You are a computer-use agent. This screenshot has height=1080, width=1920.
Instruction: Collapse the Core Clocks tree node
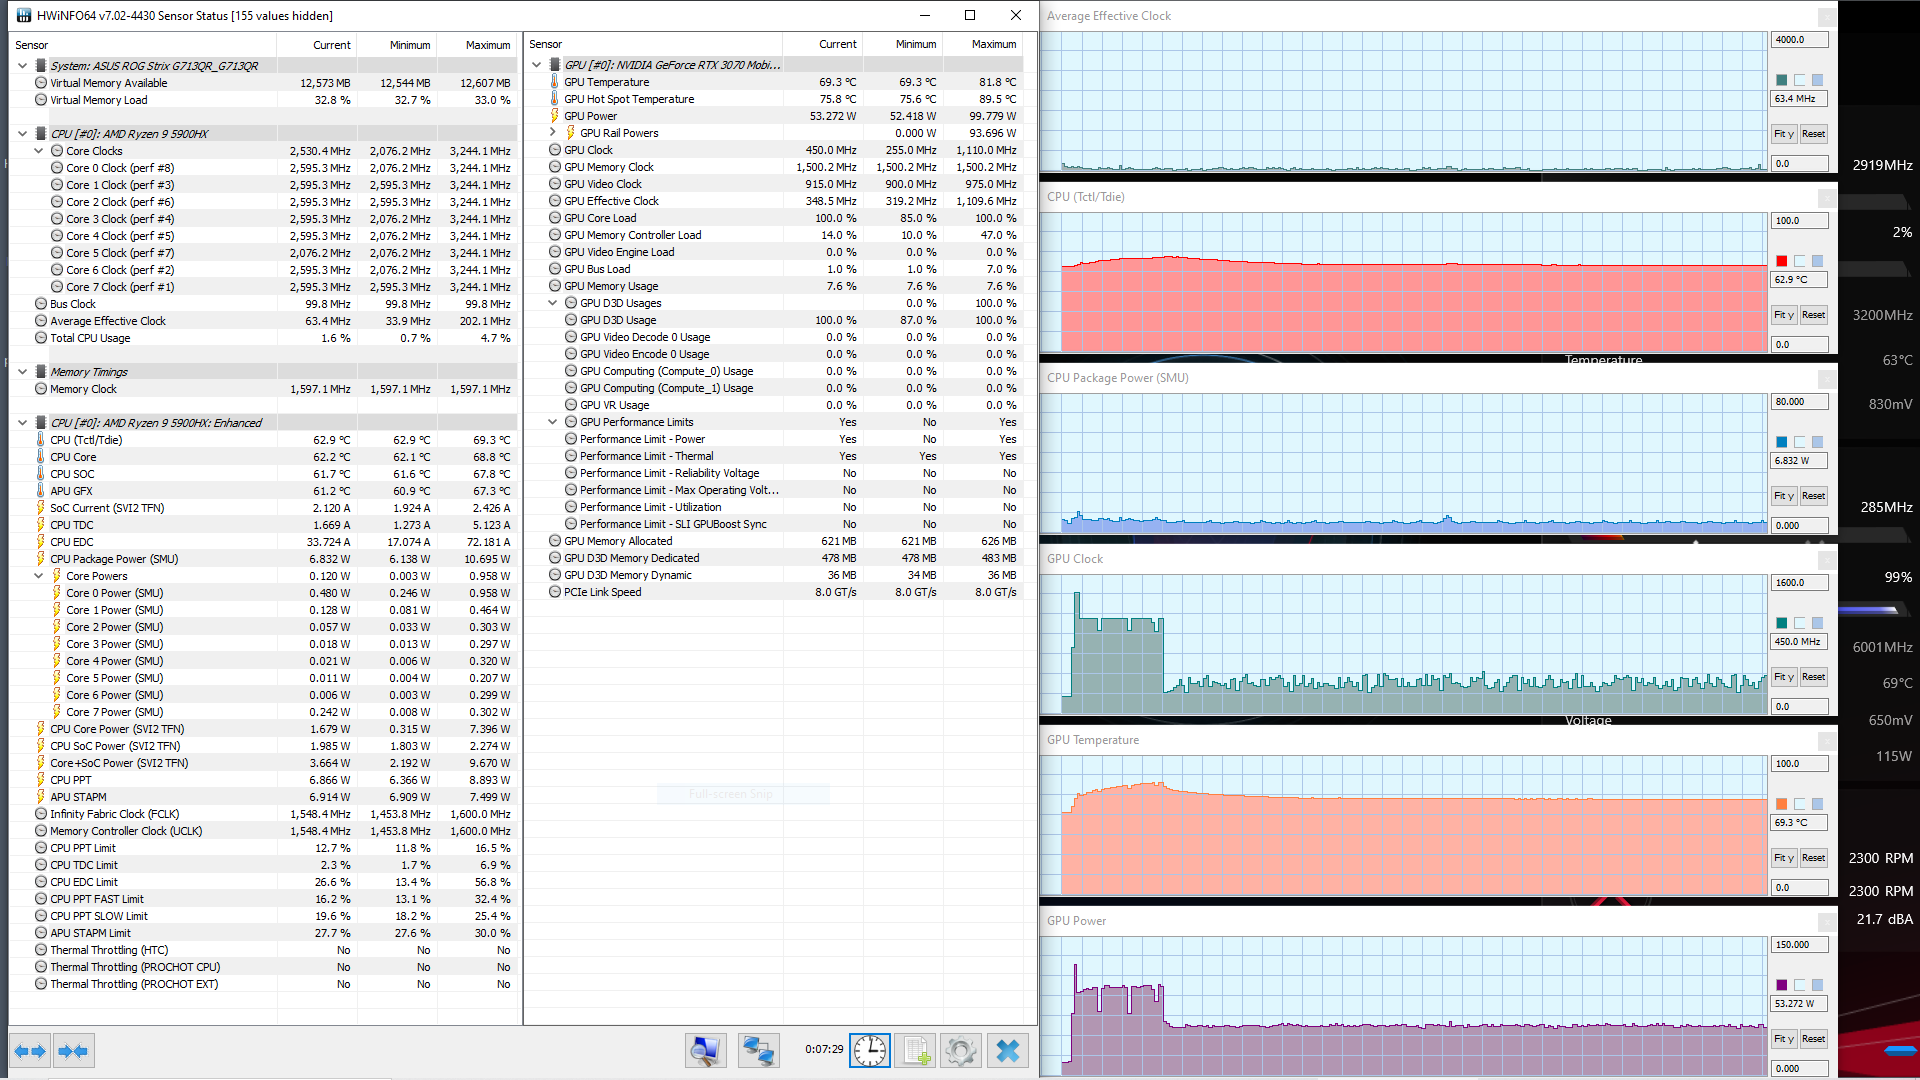tap(39, 151)
